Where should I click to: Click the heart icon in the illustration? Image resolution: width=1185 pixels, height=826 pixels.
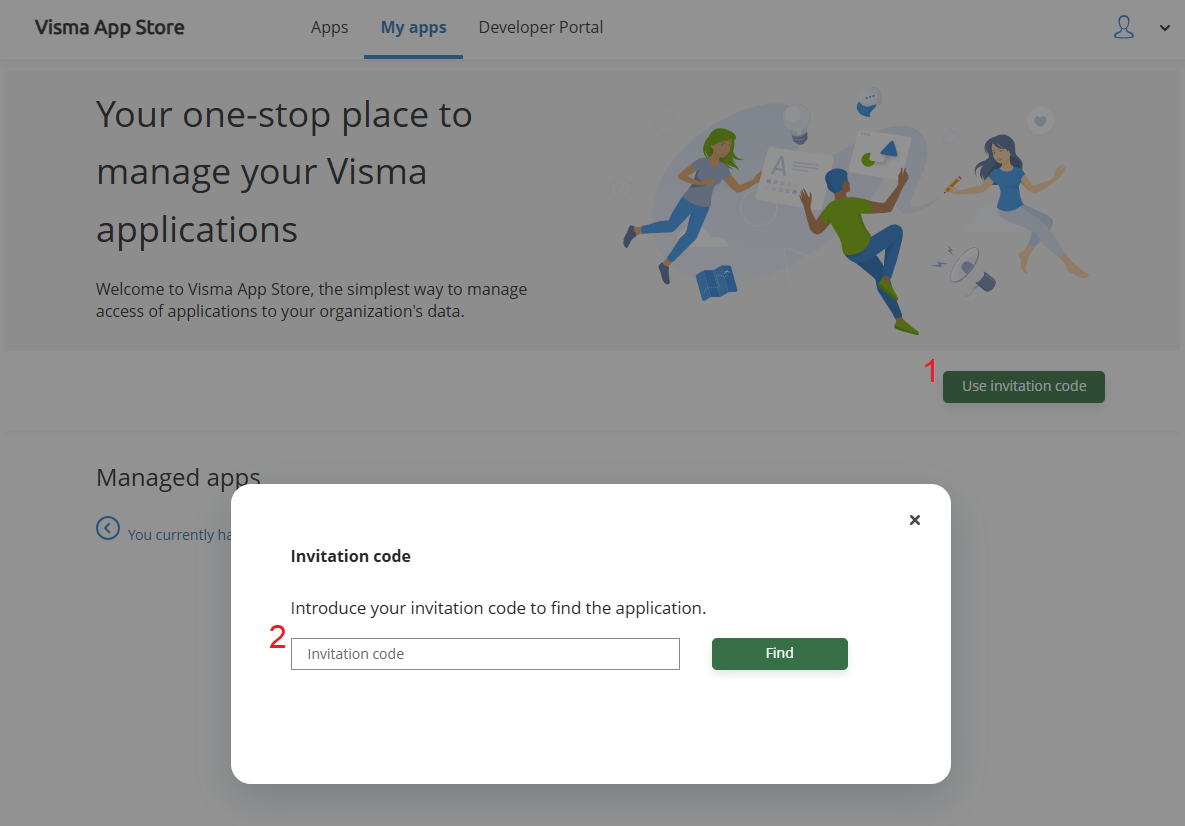pyautogui.click(x=1040, y=121)
